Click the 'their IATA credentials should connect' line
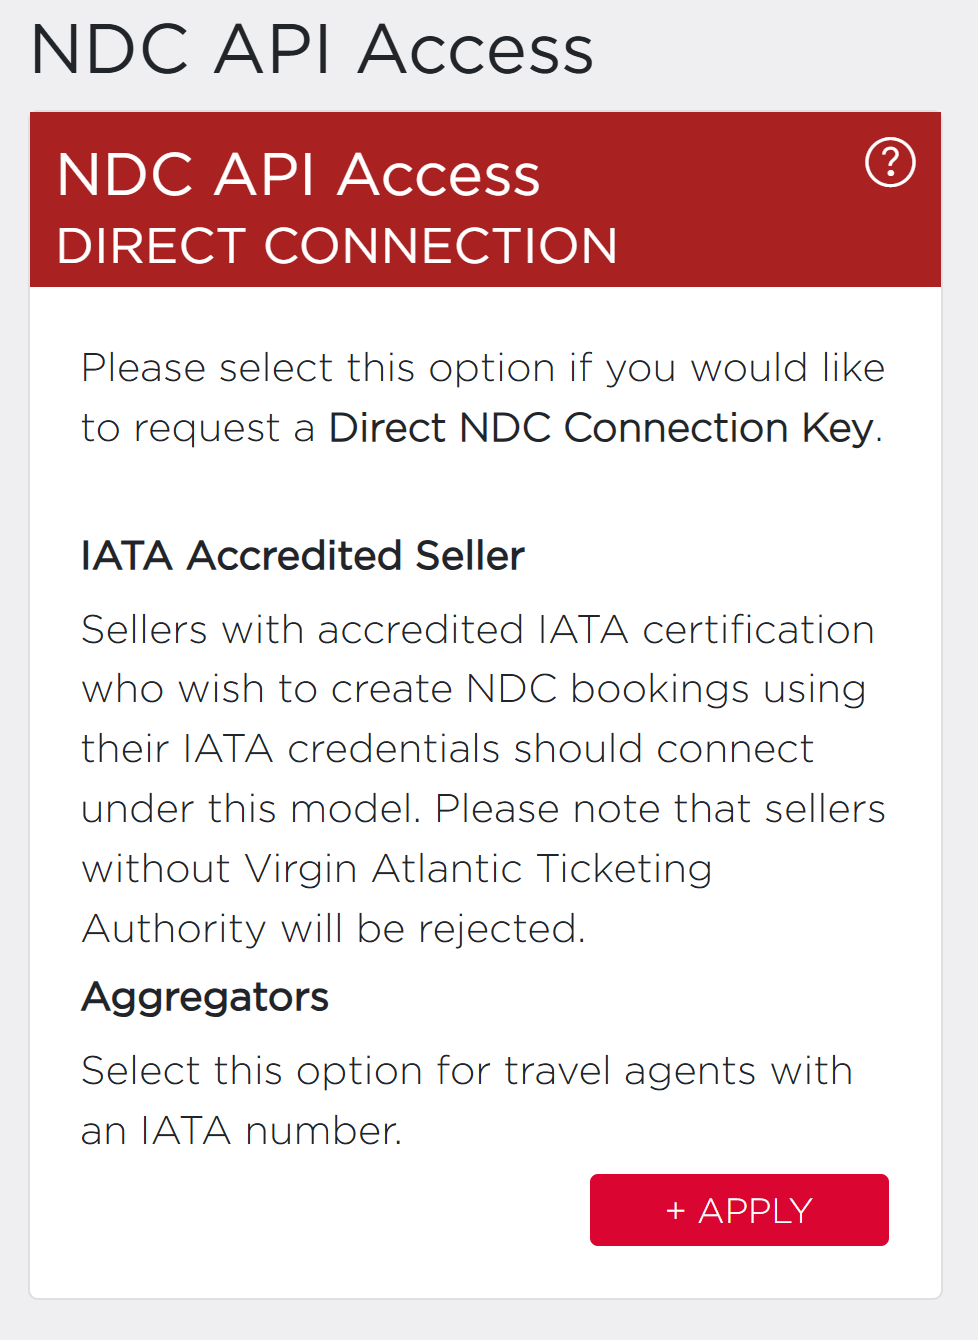978x1340 pixels. point(447,749)
